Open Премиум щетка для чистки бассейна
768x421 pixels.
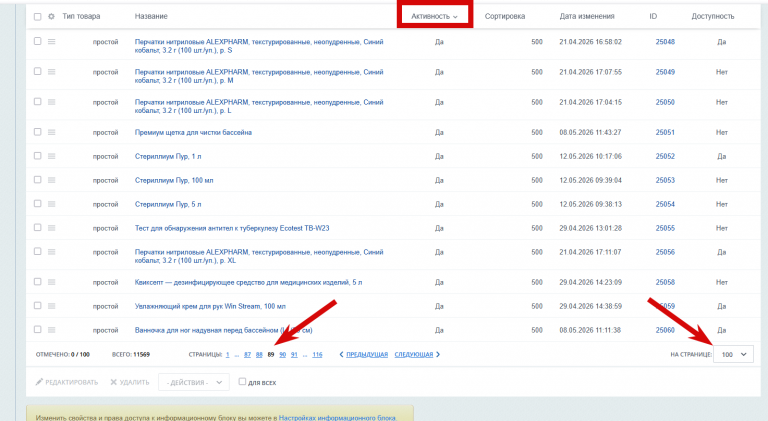coord(193,132)
